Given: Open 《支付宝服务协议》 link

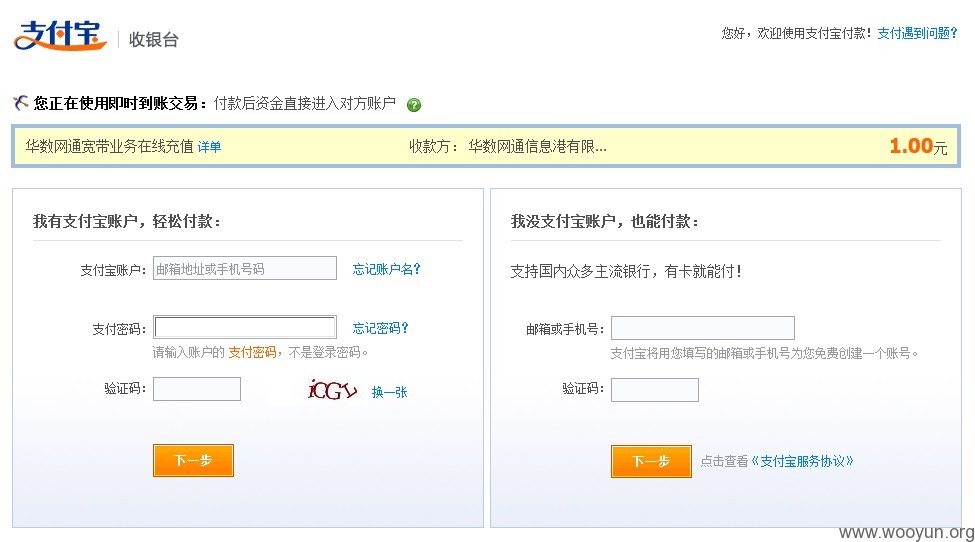Looking at the screenshot, I should [802, 461].
